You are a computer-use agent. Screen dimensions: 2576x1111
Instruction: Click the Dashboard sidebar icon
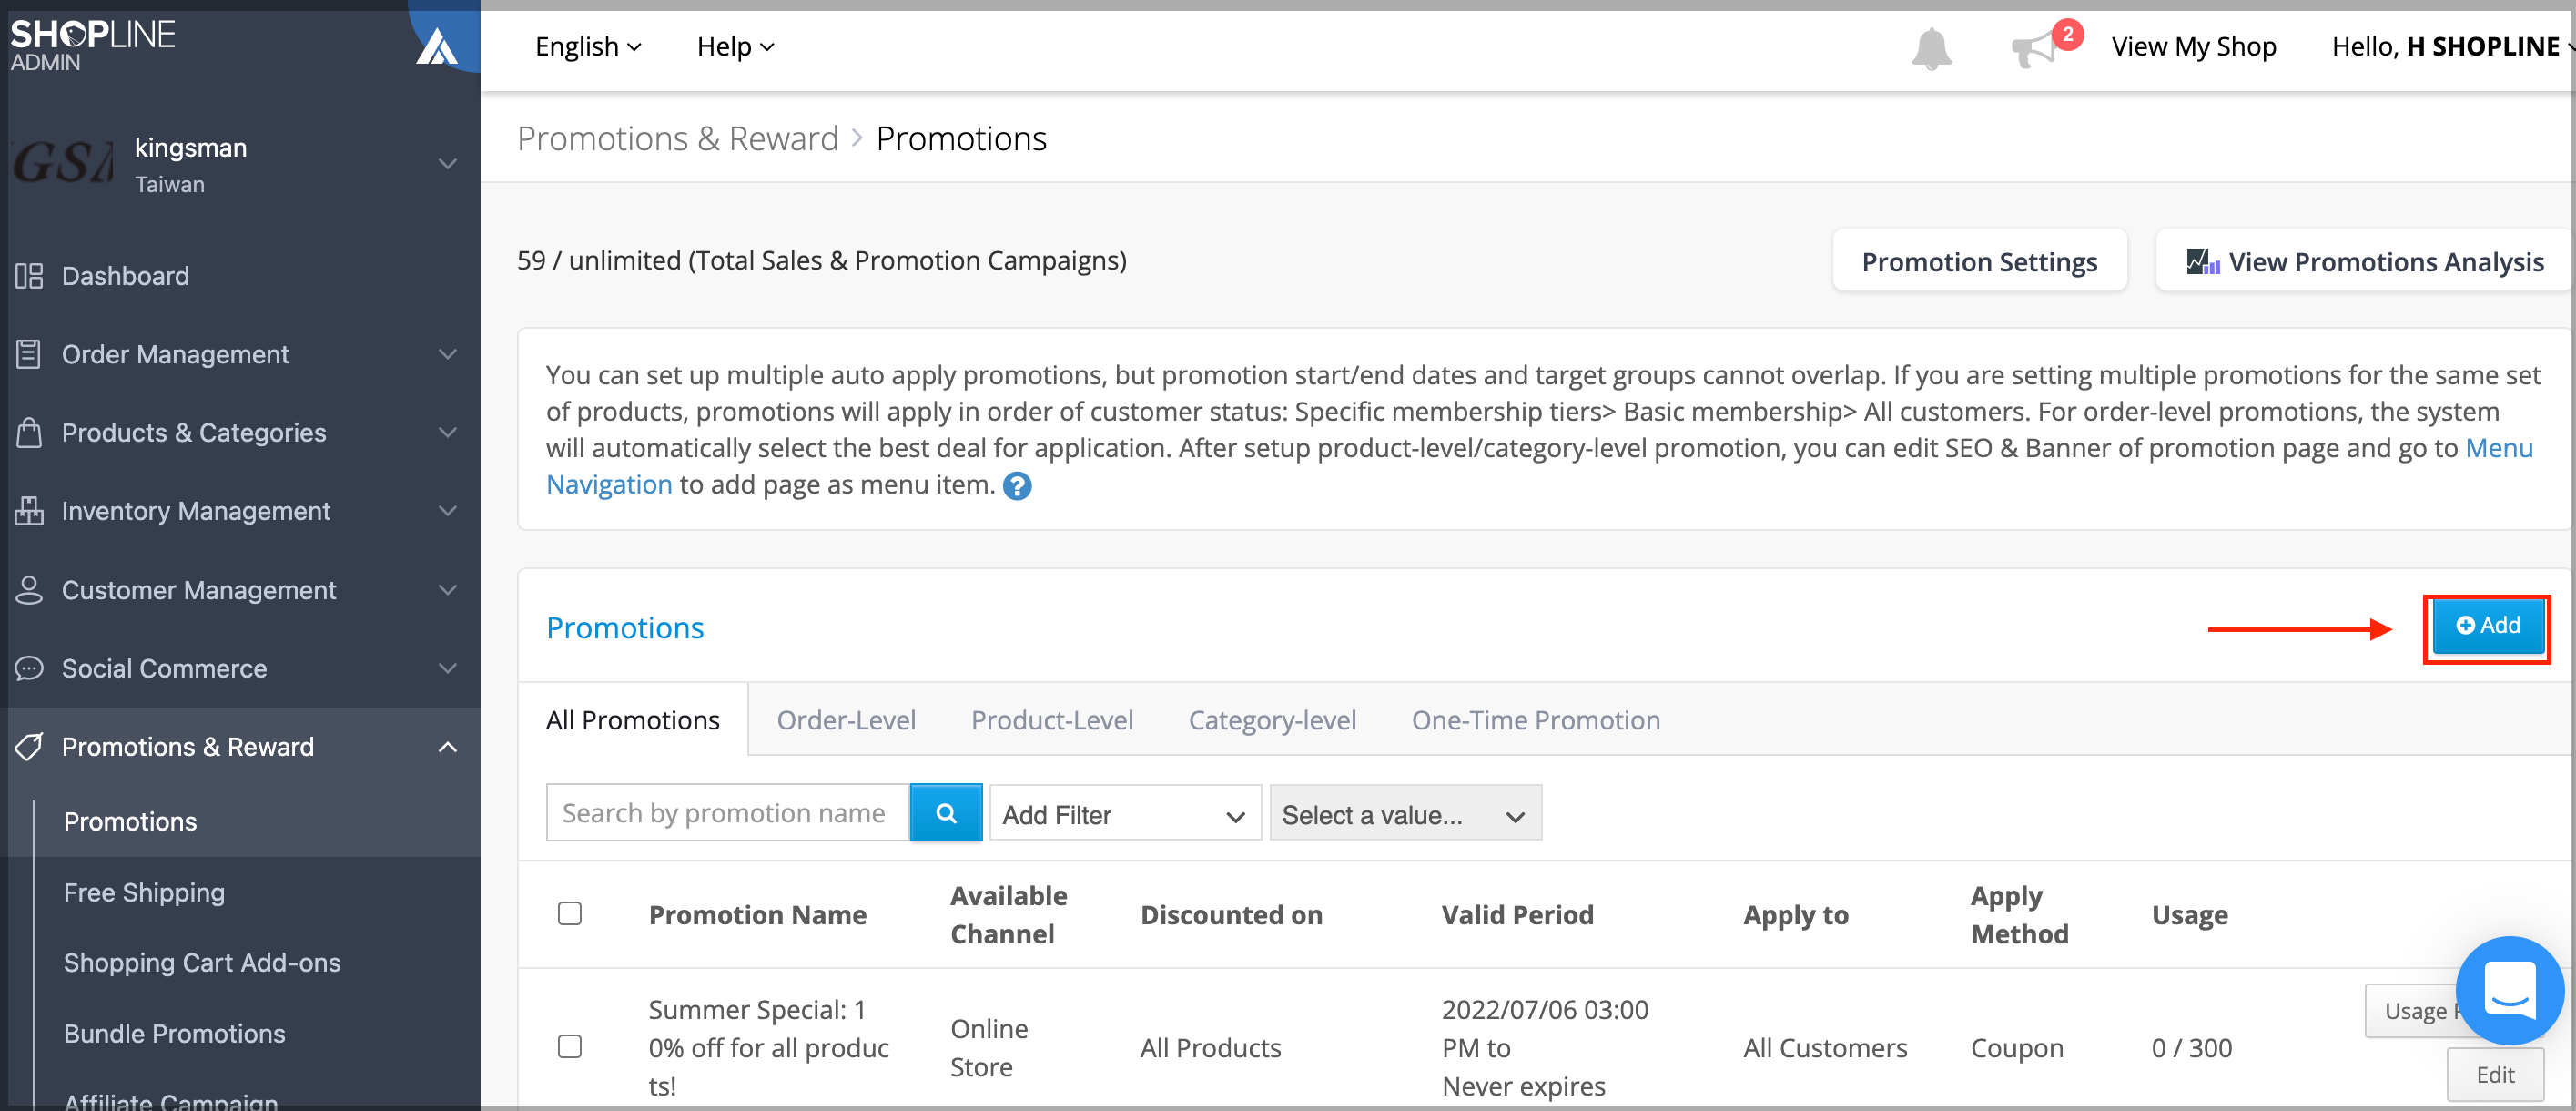29,276
